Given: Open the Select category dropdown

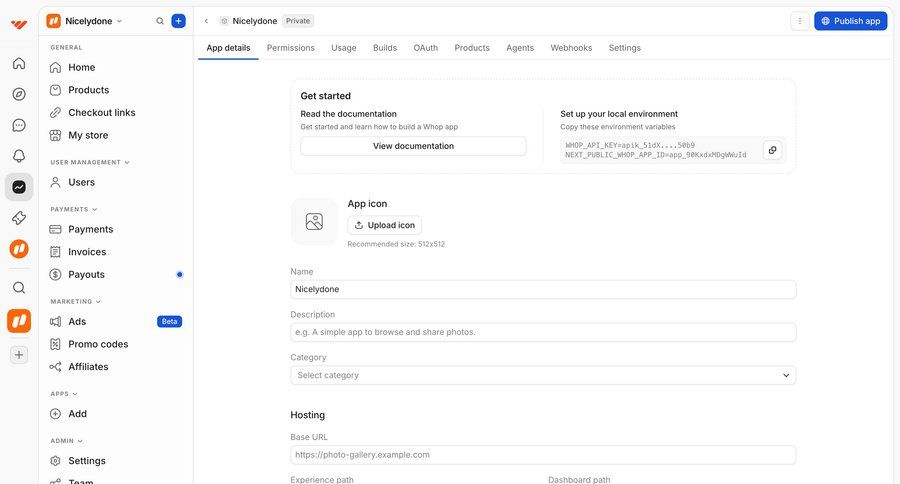Looking at the screenshot, I should tap(543, 375).
